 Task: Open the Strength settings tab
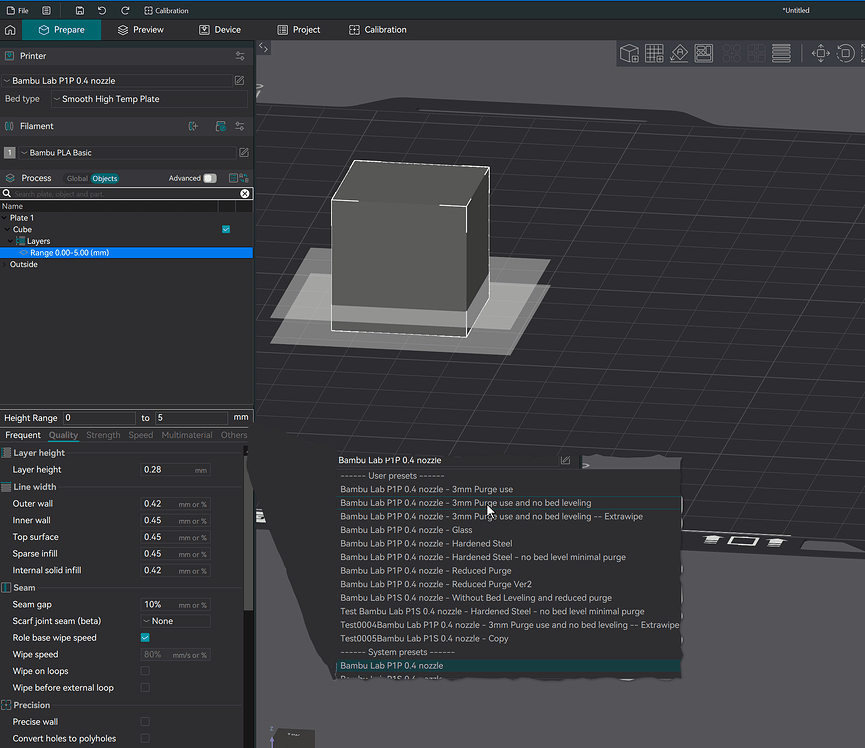pyautogui.click(x=103, y=435)
